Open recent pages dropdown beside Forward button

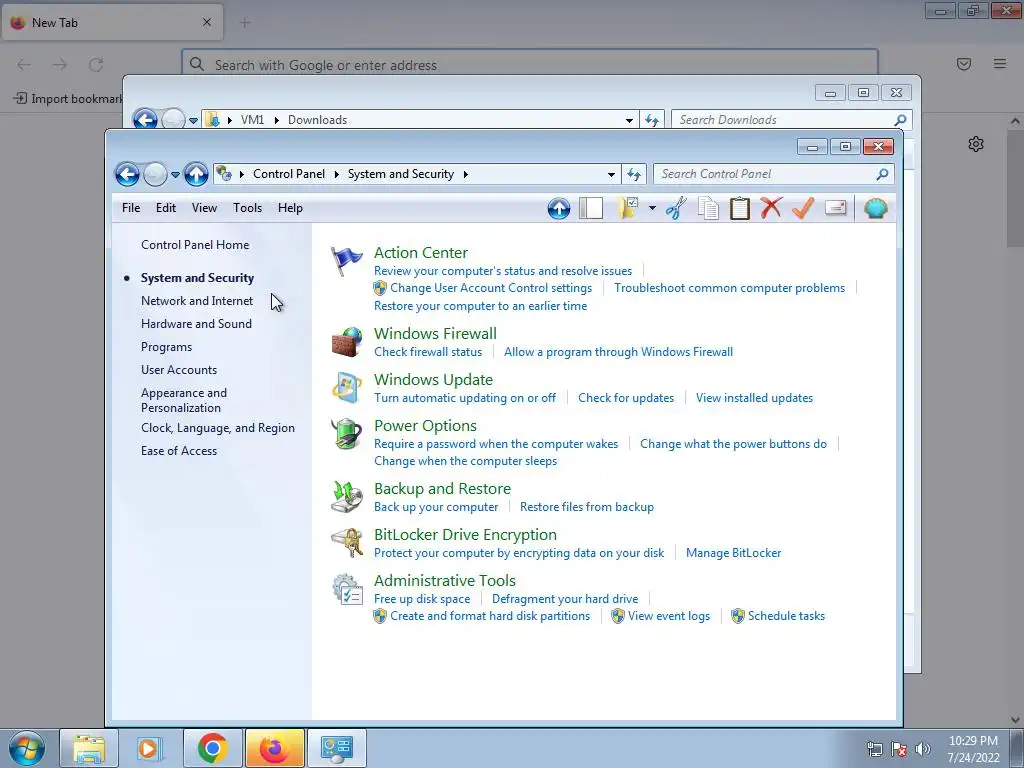(x=175, y=174)
